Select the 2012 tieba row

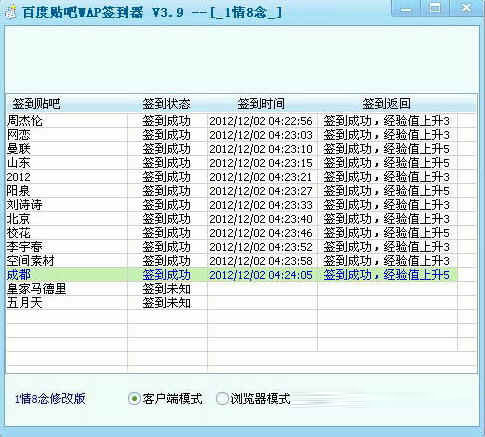(232, 177)
